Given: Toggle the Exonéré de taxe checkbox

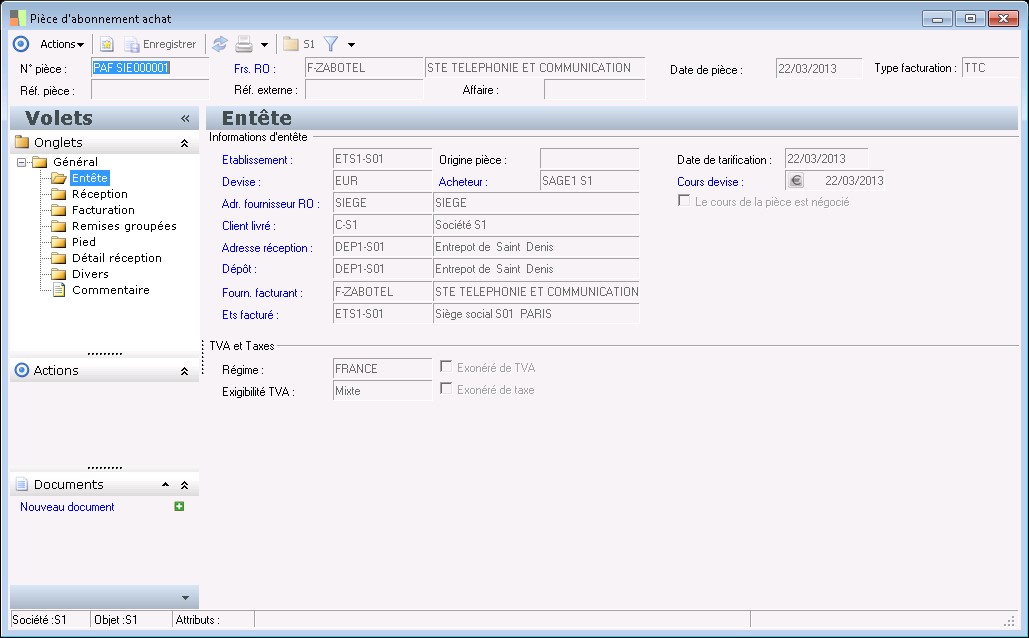Looking at the screenshot, I should [446, 389].
